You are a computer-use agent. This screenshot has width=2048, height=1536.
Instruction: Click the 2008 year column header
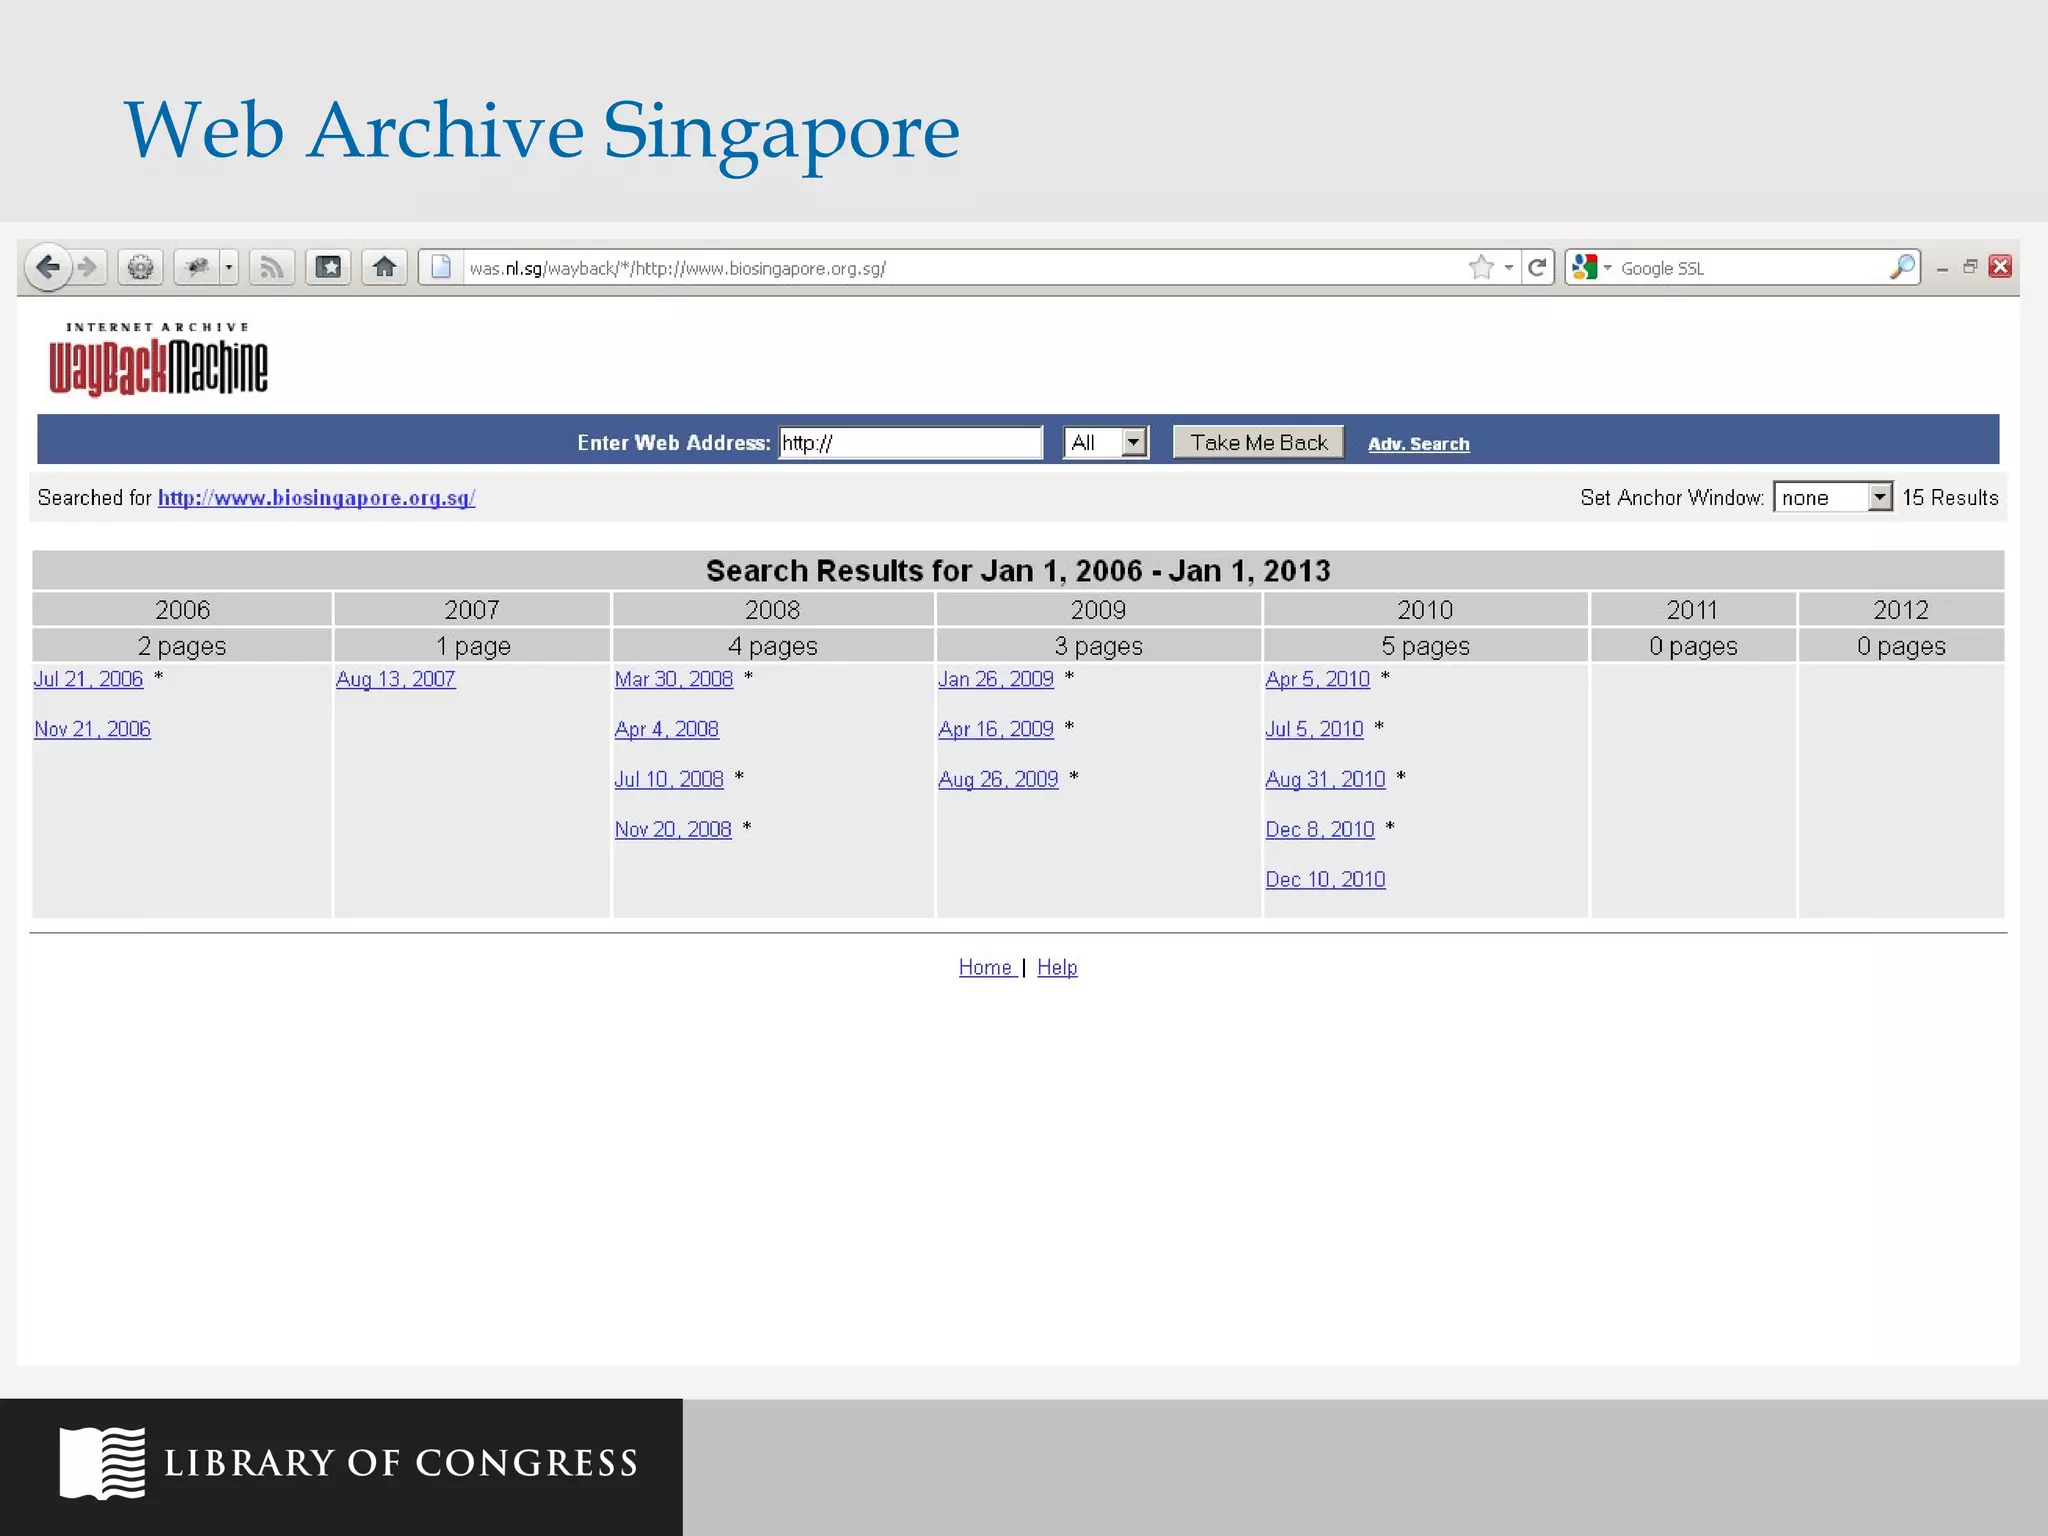point(773,609)
